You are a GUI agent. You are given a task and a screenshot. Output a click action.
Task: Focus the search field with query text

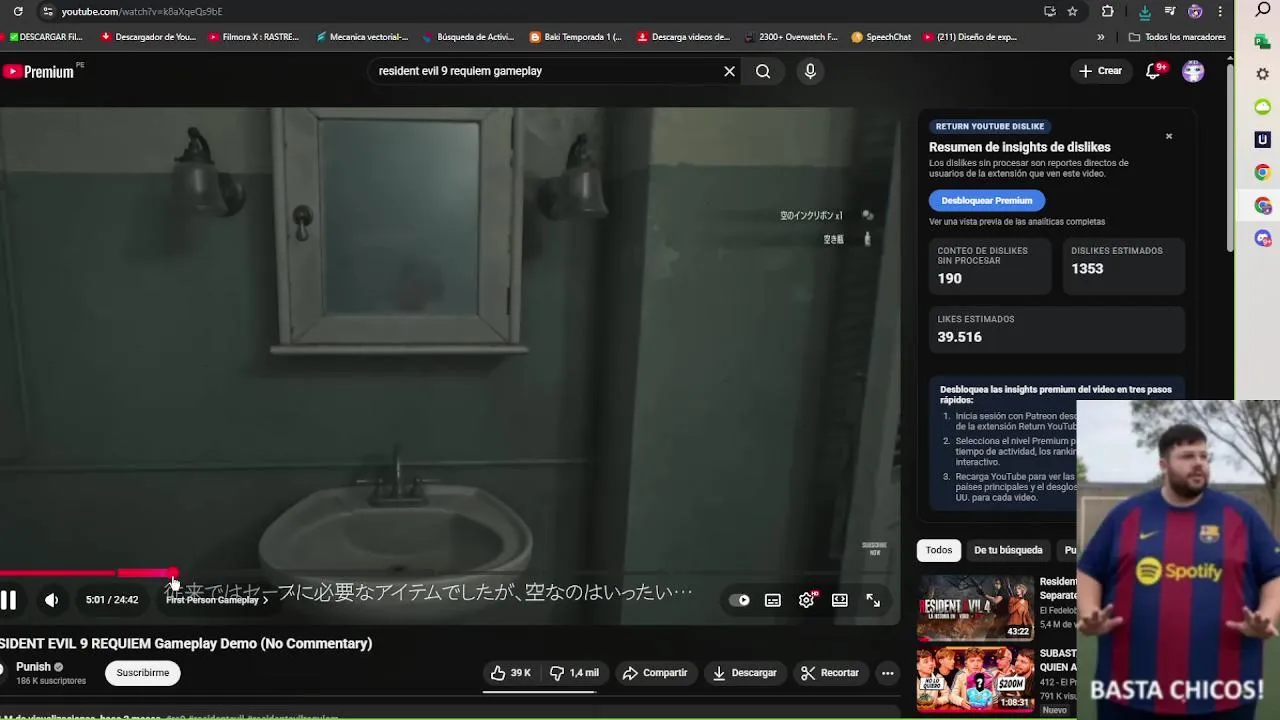pyautogui.click(x=545, y=71)
